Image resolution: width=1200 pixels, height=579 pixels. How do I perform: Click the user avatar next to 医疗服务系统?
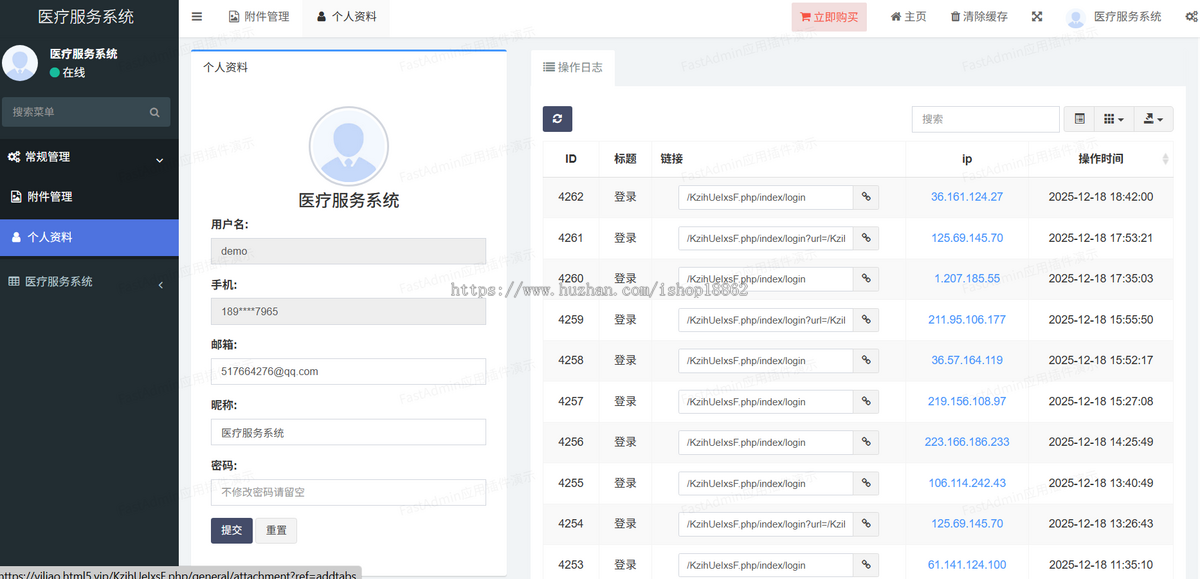pos(1074,16)
